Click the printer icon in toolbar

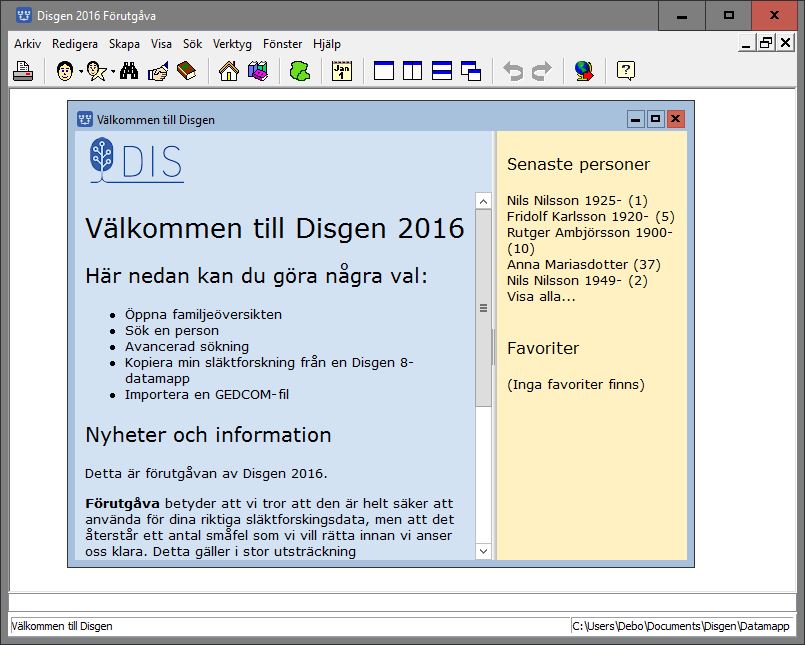pyautogui.click(x=23, y=71)
